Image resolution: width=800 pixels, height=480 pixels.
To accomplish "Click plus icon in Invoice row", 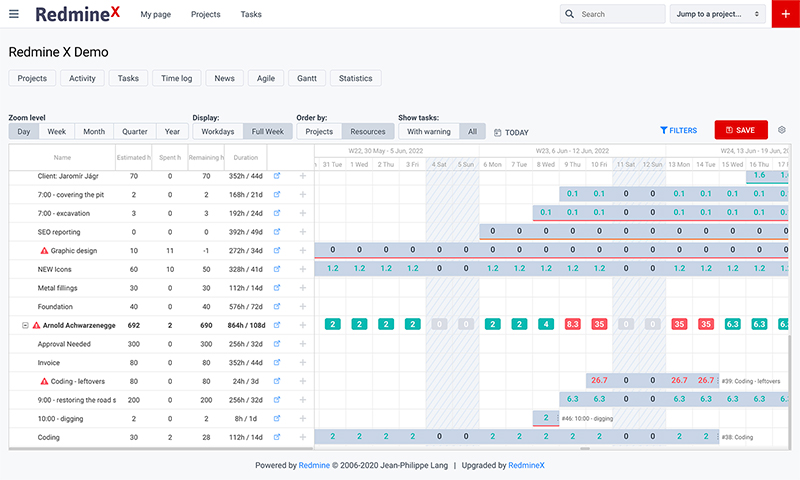I will point(303,363).
